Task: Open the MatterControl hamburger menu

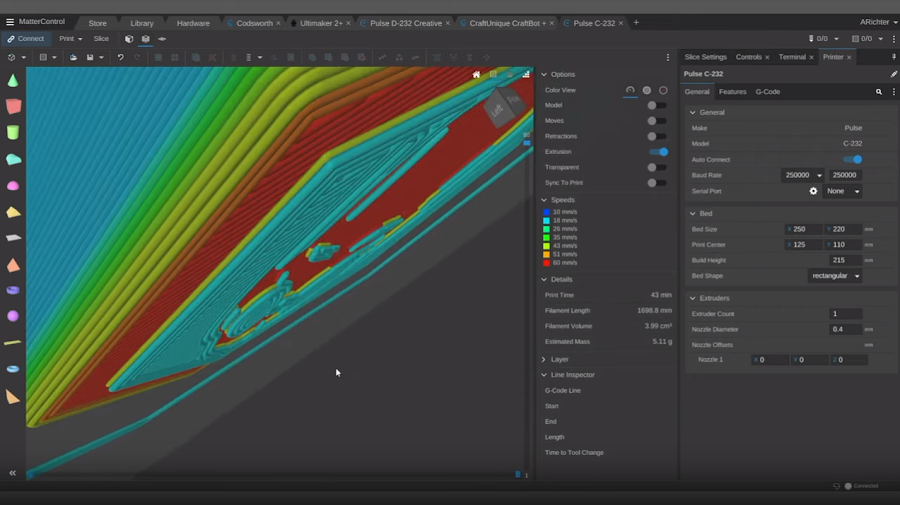Action: [x=10, y=22]
